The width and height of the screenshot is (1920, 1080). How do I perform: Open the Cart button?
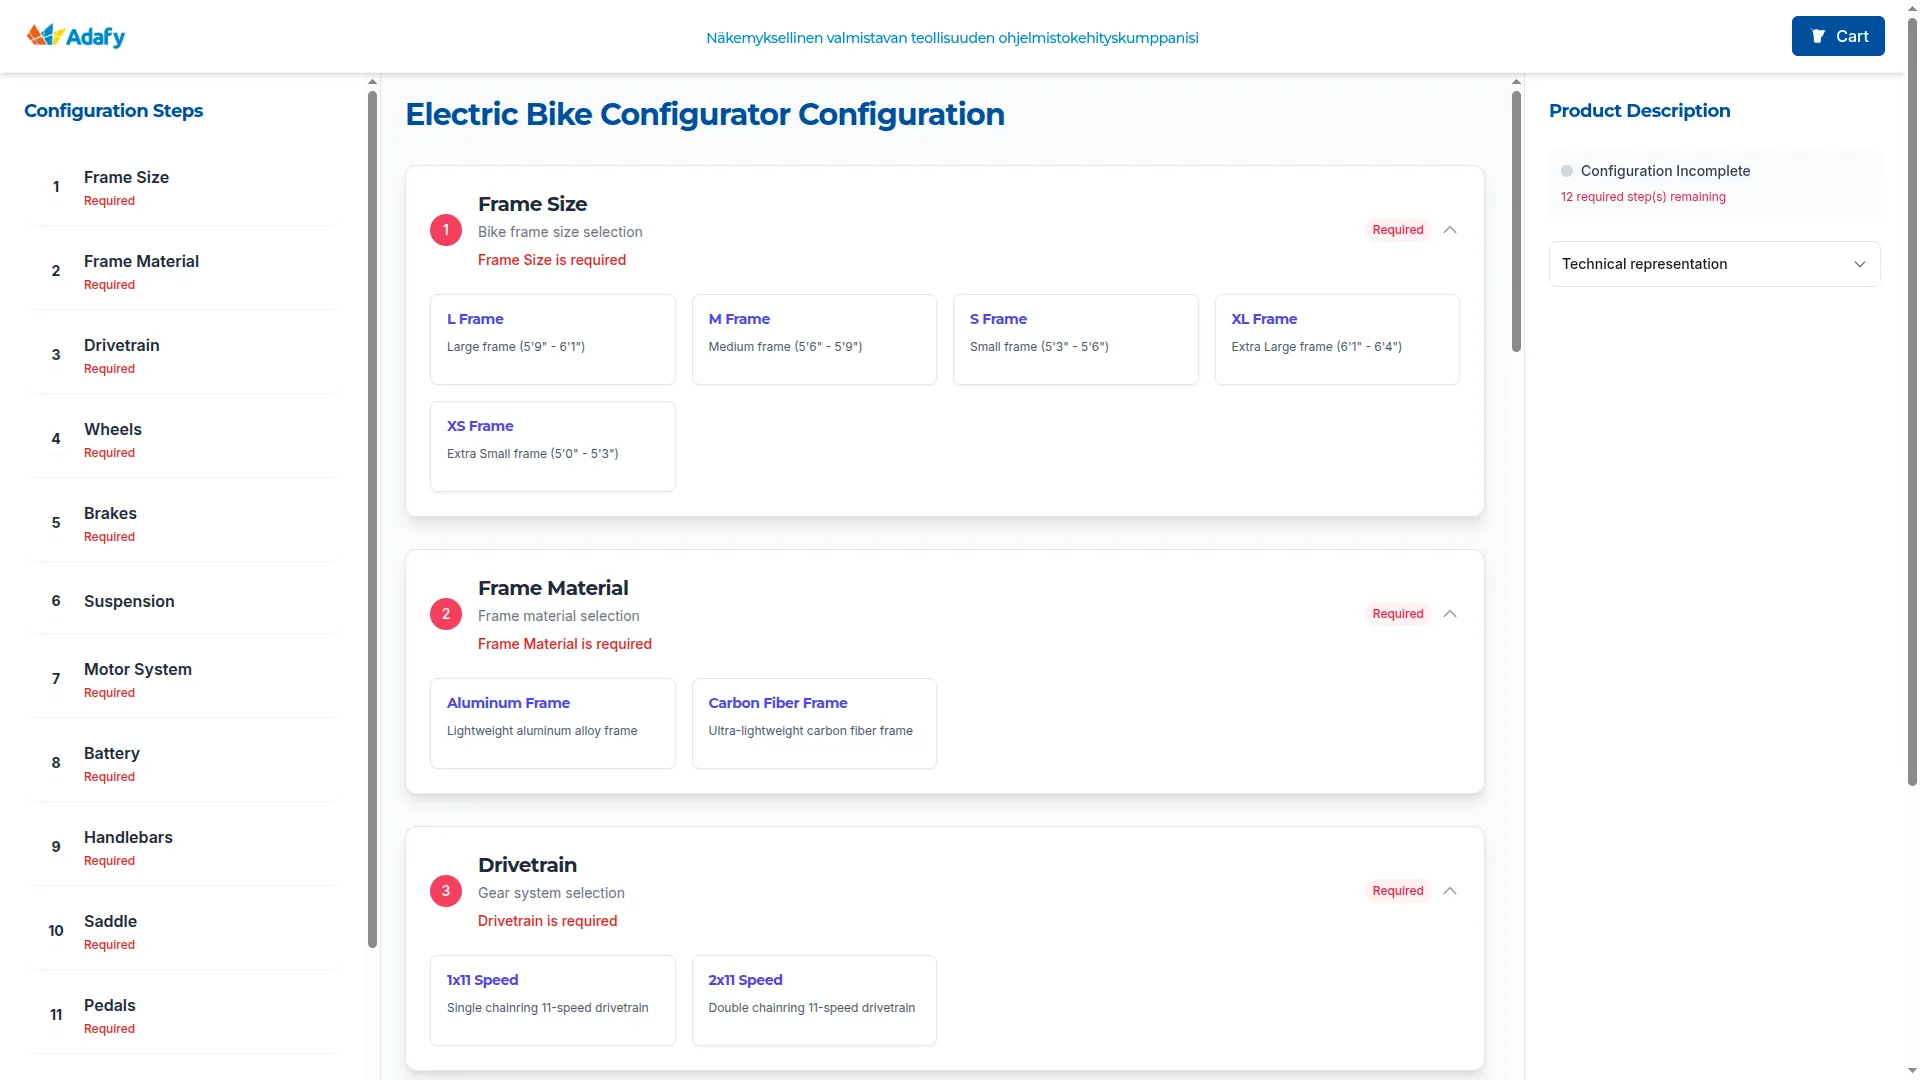pos(1837,36)
